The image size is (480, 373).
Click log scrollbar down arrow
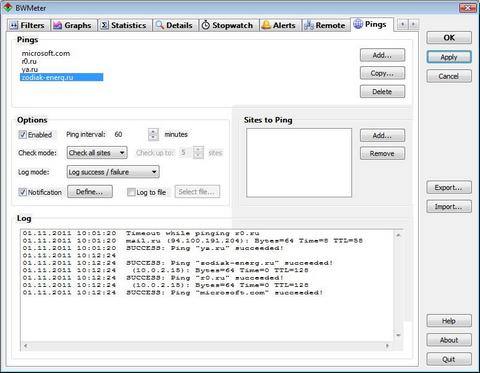pos(398,335)
